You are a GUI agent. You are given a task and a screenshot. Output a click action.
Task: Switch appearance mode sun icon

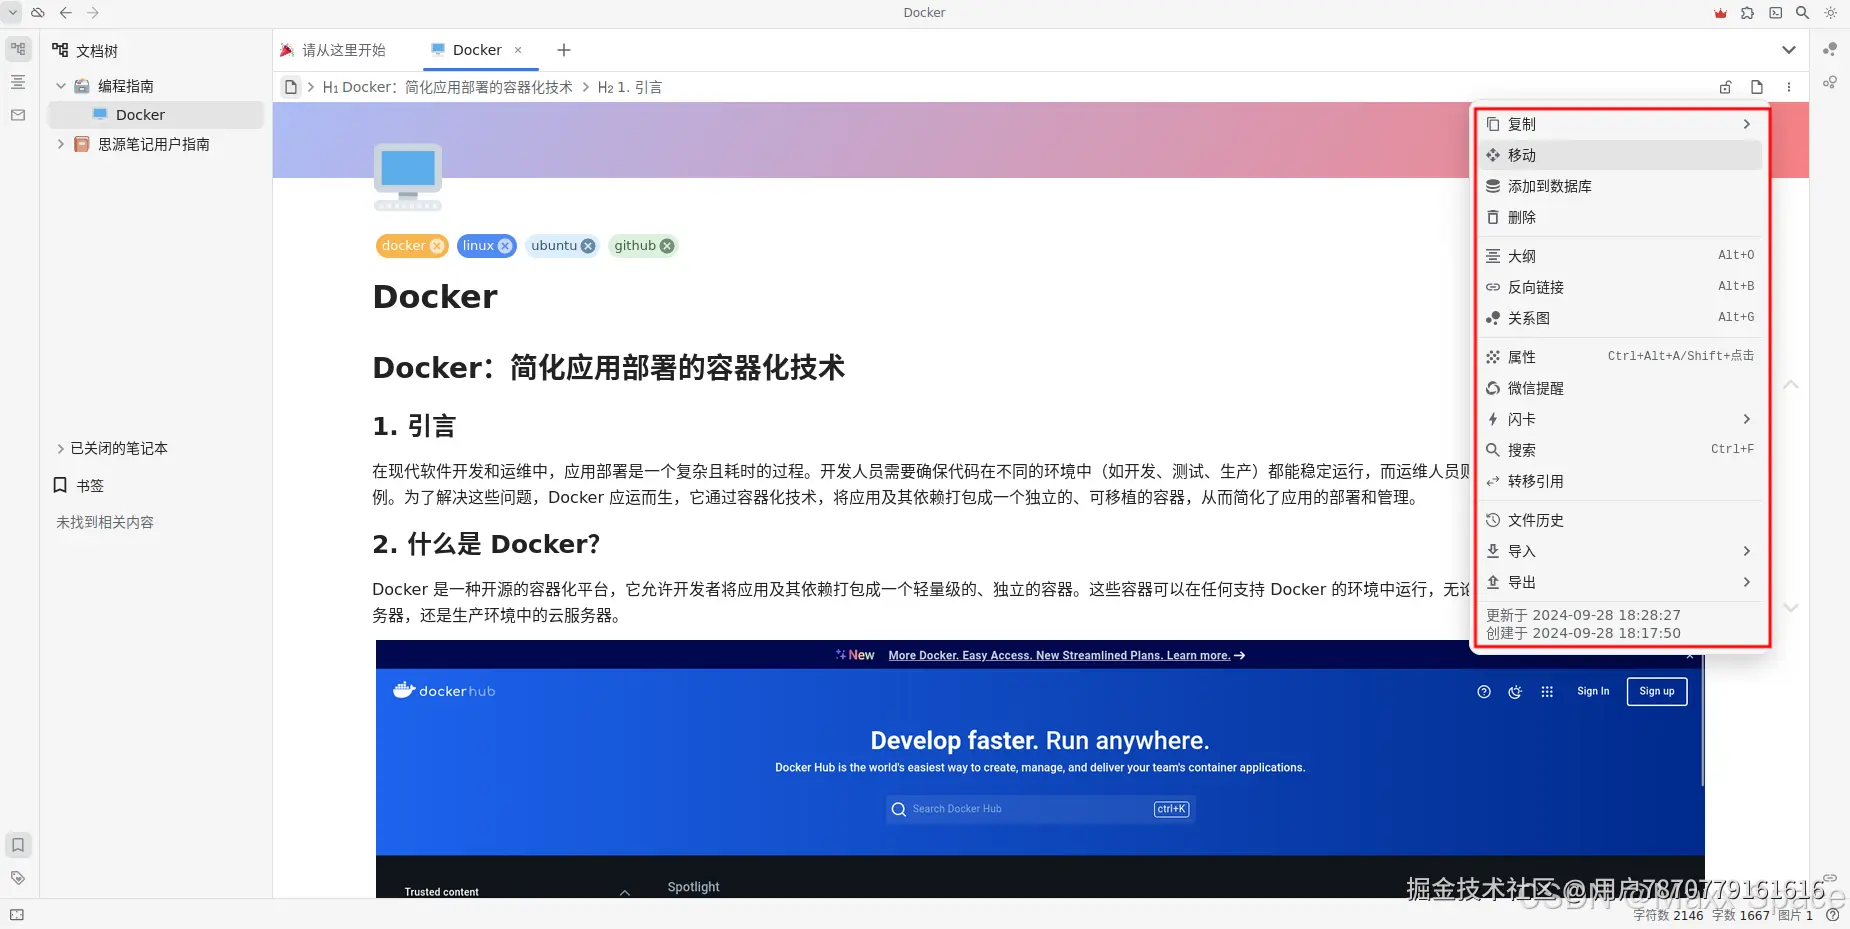tap(1830, 13)
